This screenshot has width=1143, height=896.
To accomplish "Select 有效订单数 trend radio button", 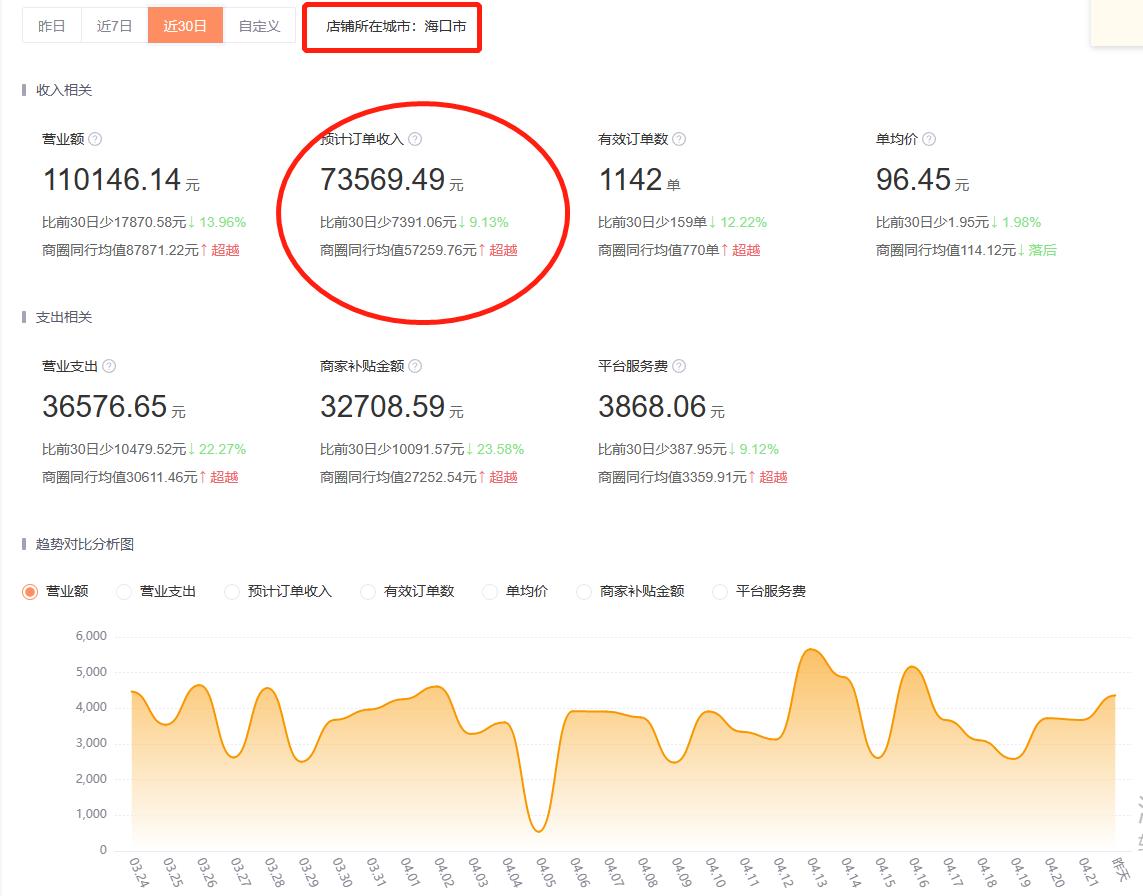I will click(x=368, y=591).
